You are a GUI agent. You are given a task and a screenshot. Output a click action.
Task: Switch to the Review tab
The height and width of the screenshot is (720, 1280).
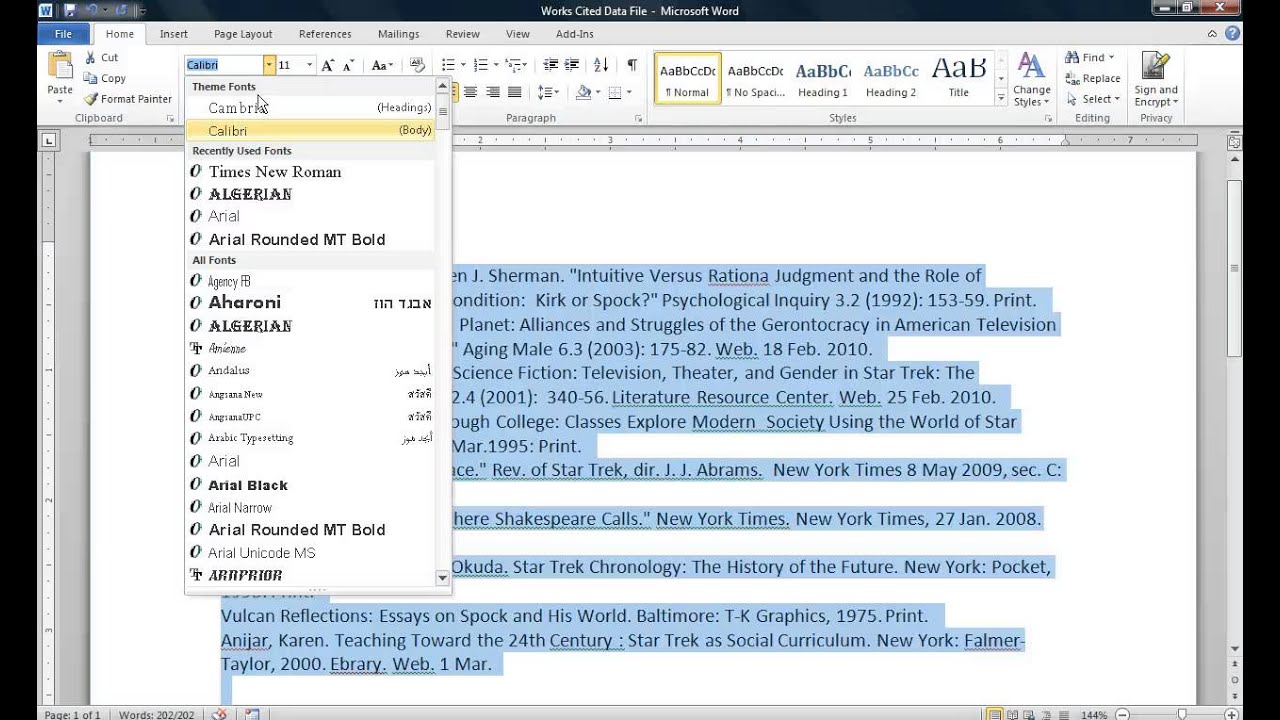tap(462, 34)
